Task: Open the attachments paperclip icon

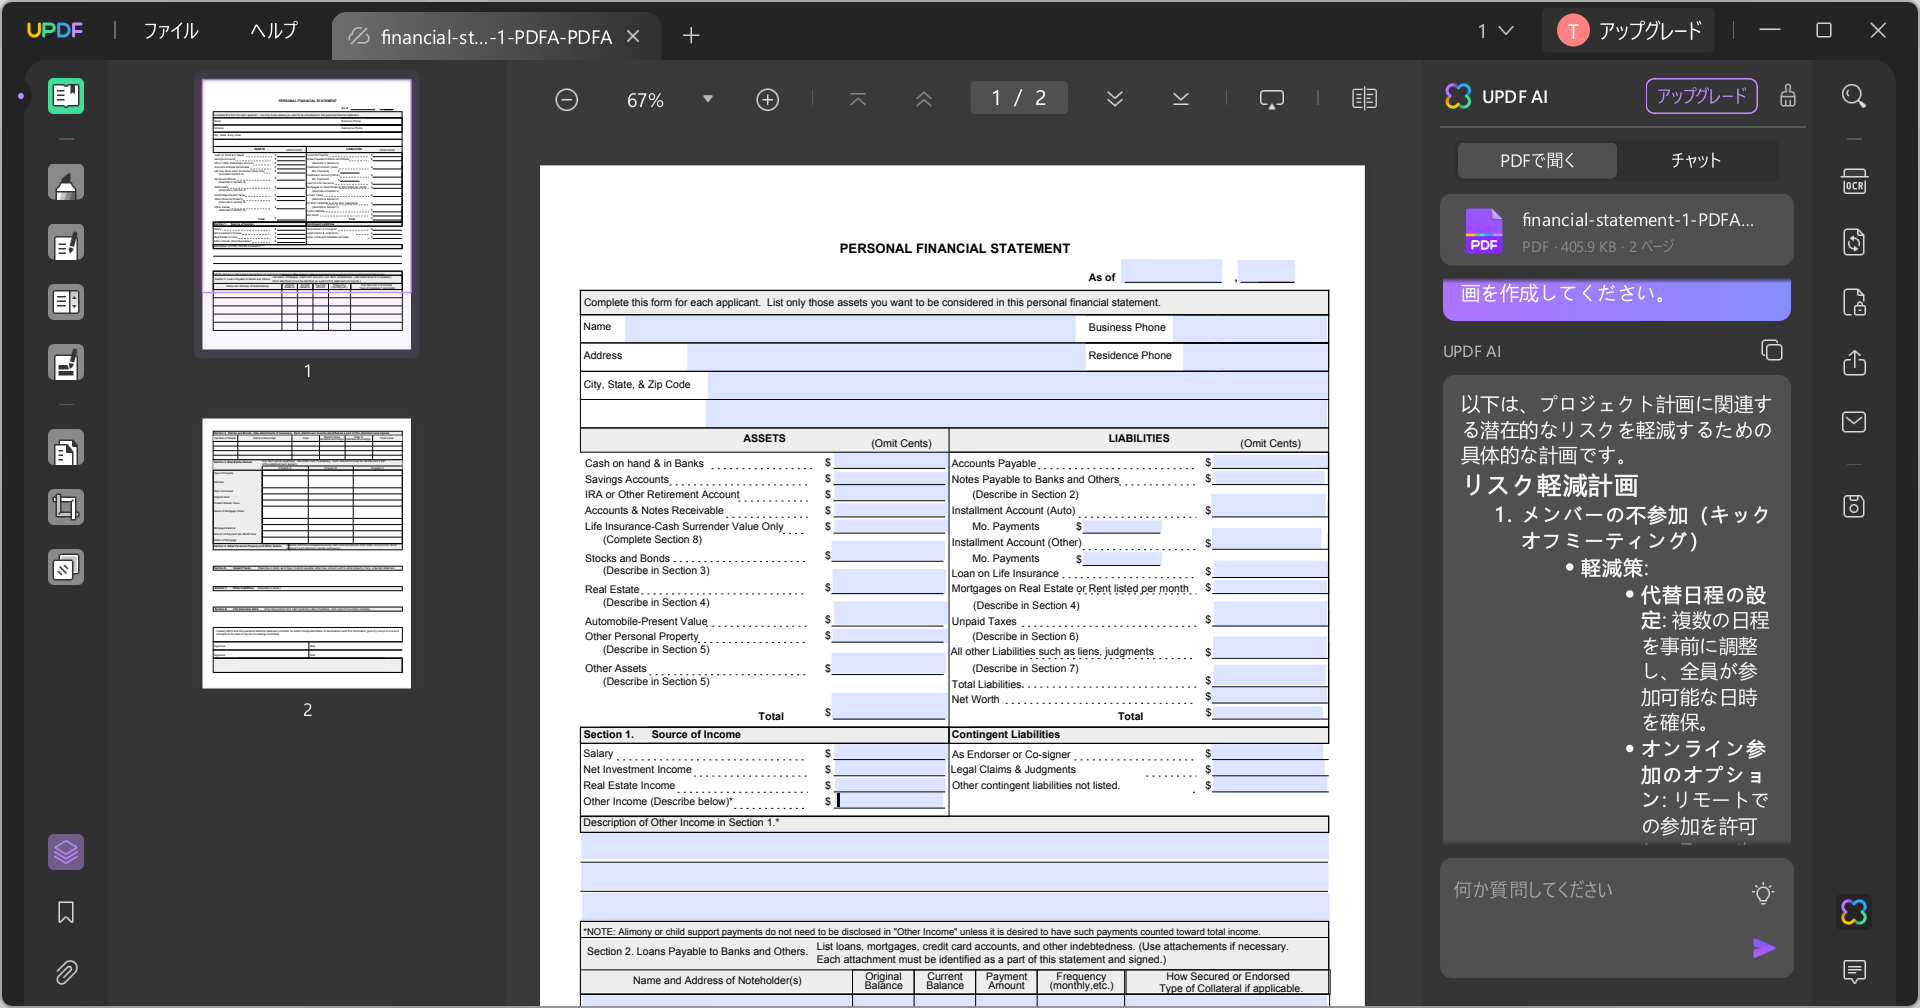Action: (66, 972)
